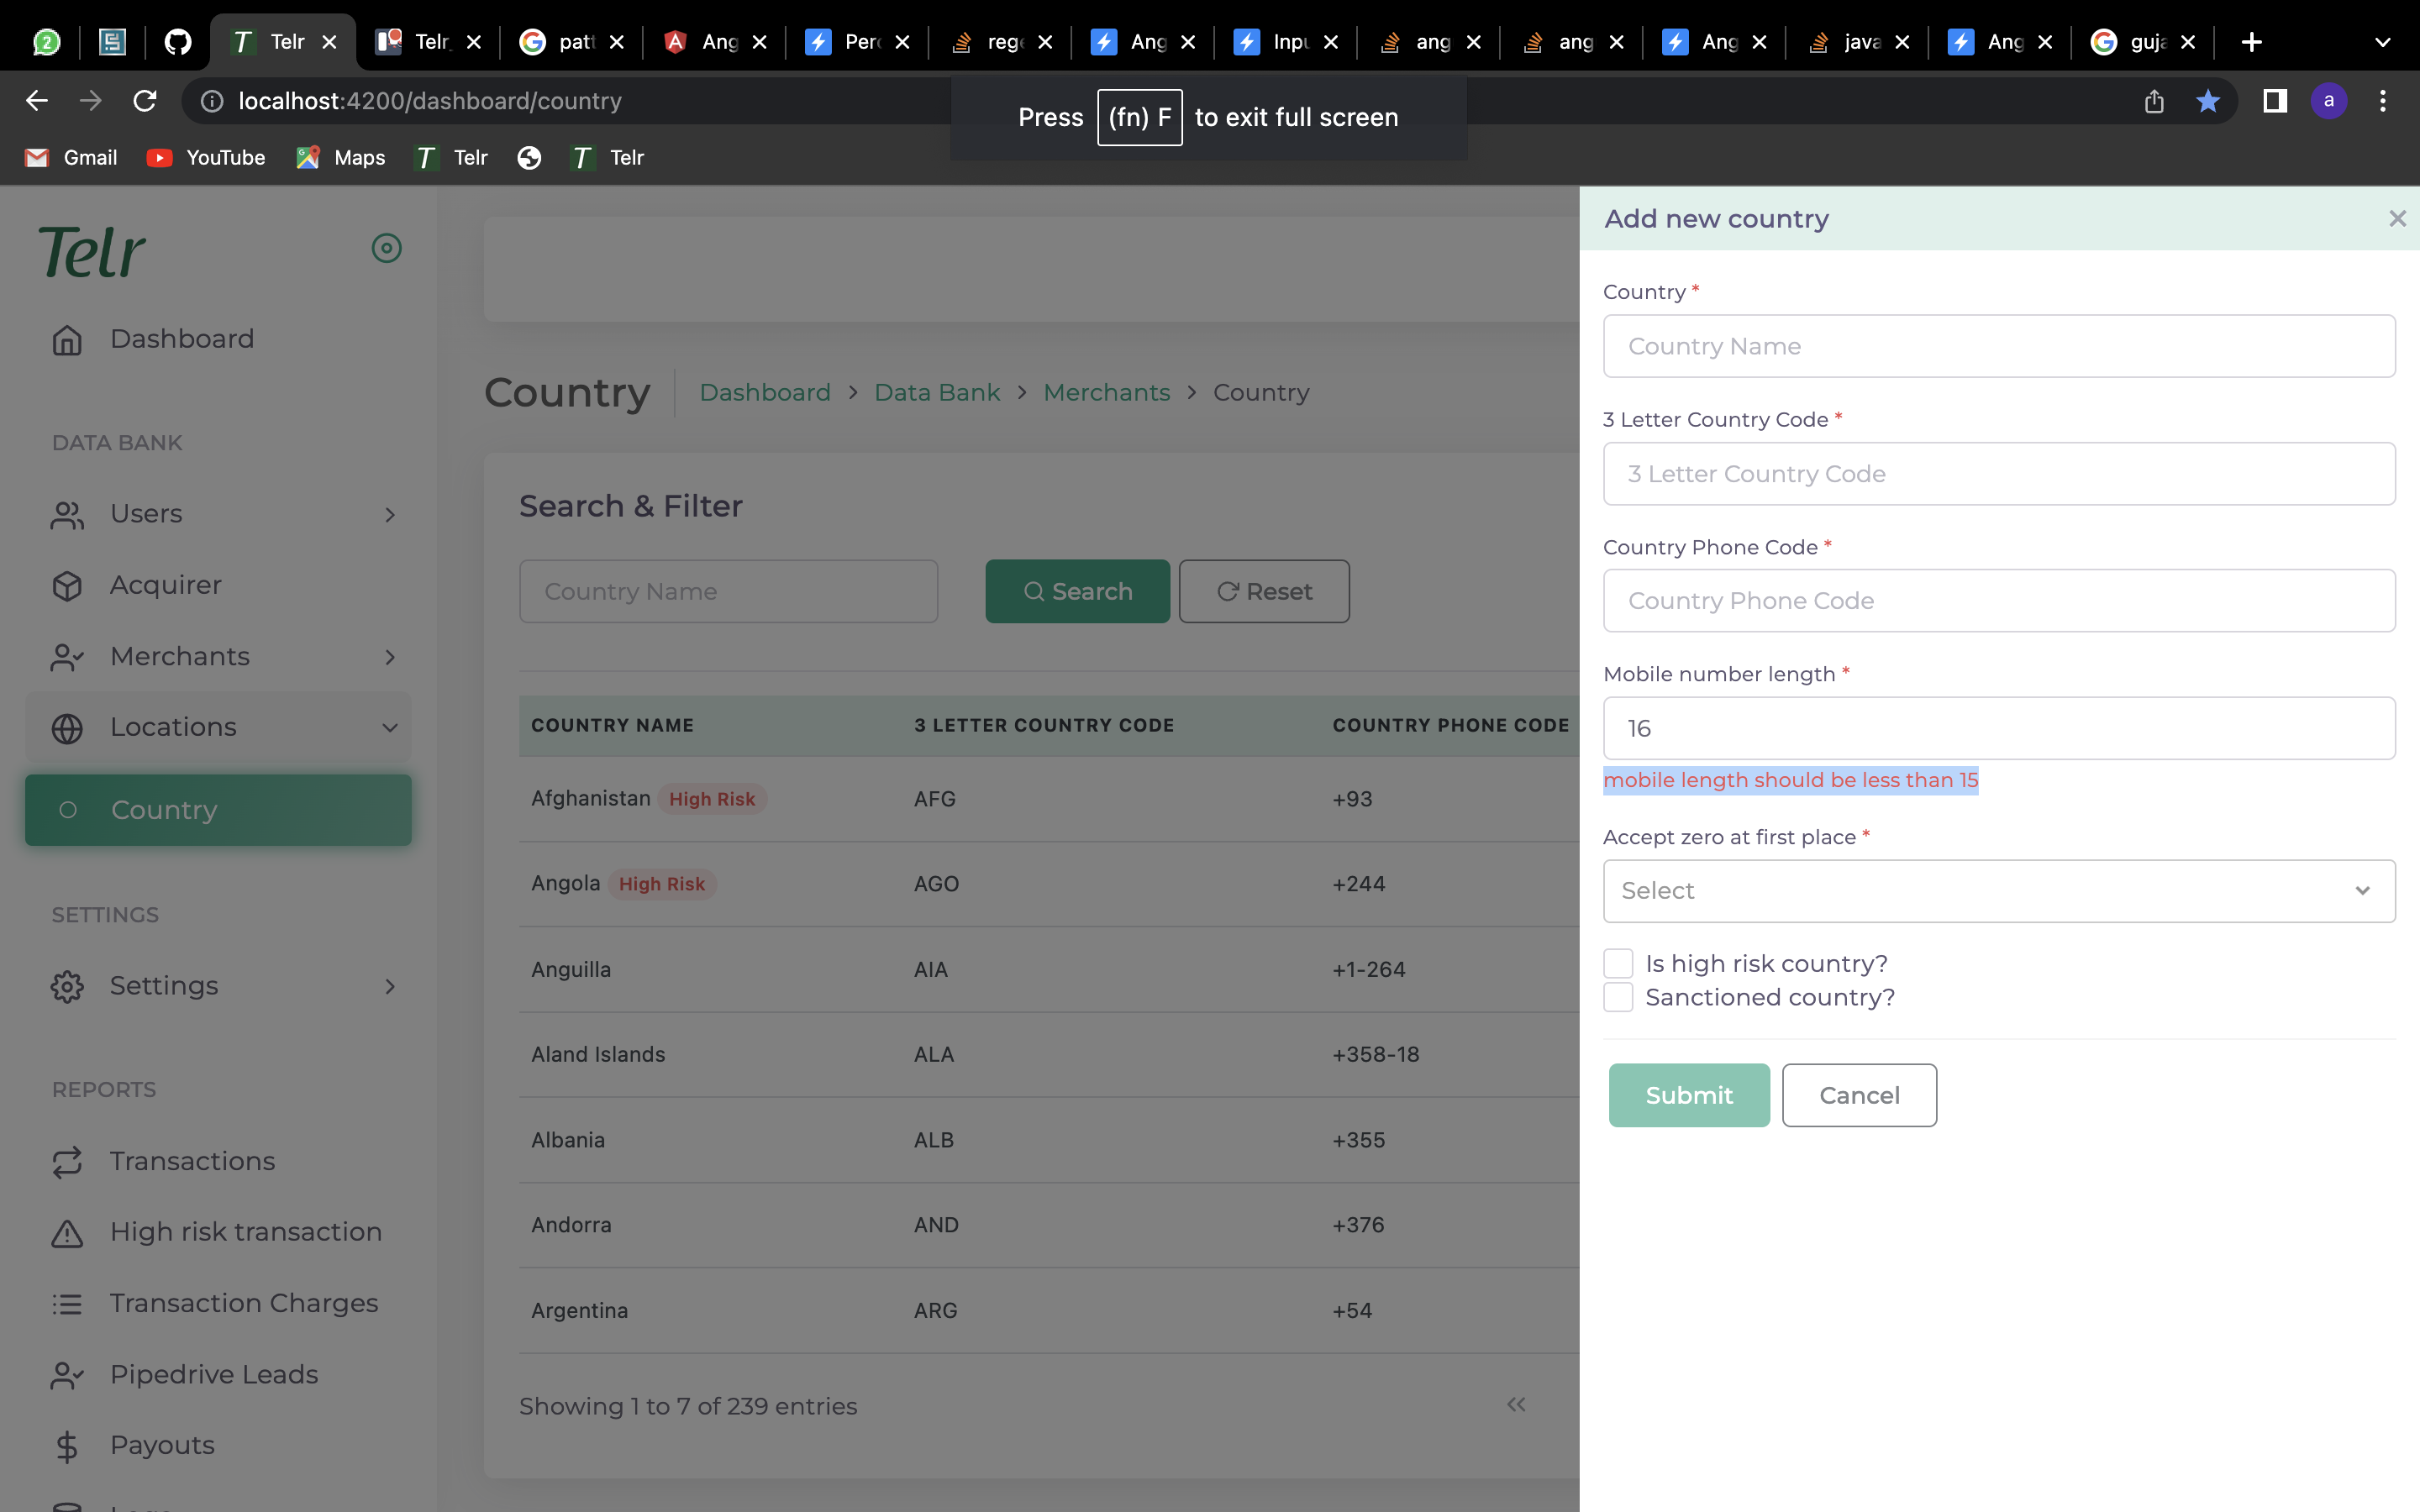The width and height of the screenshot is (2420, 1512).
Task: Close the Add new country panel
Action: (x=2397, y=218)
